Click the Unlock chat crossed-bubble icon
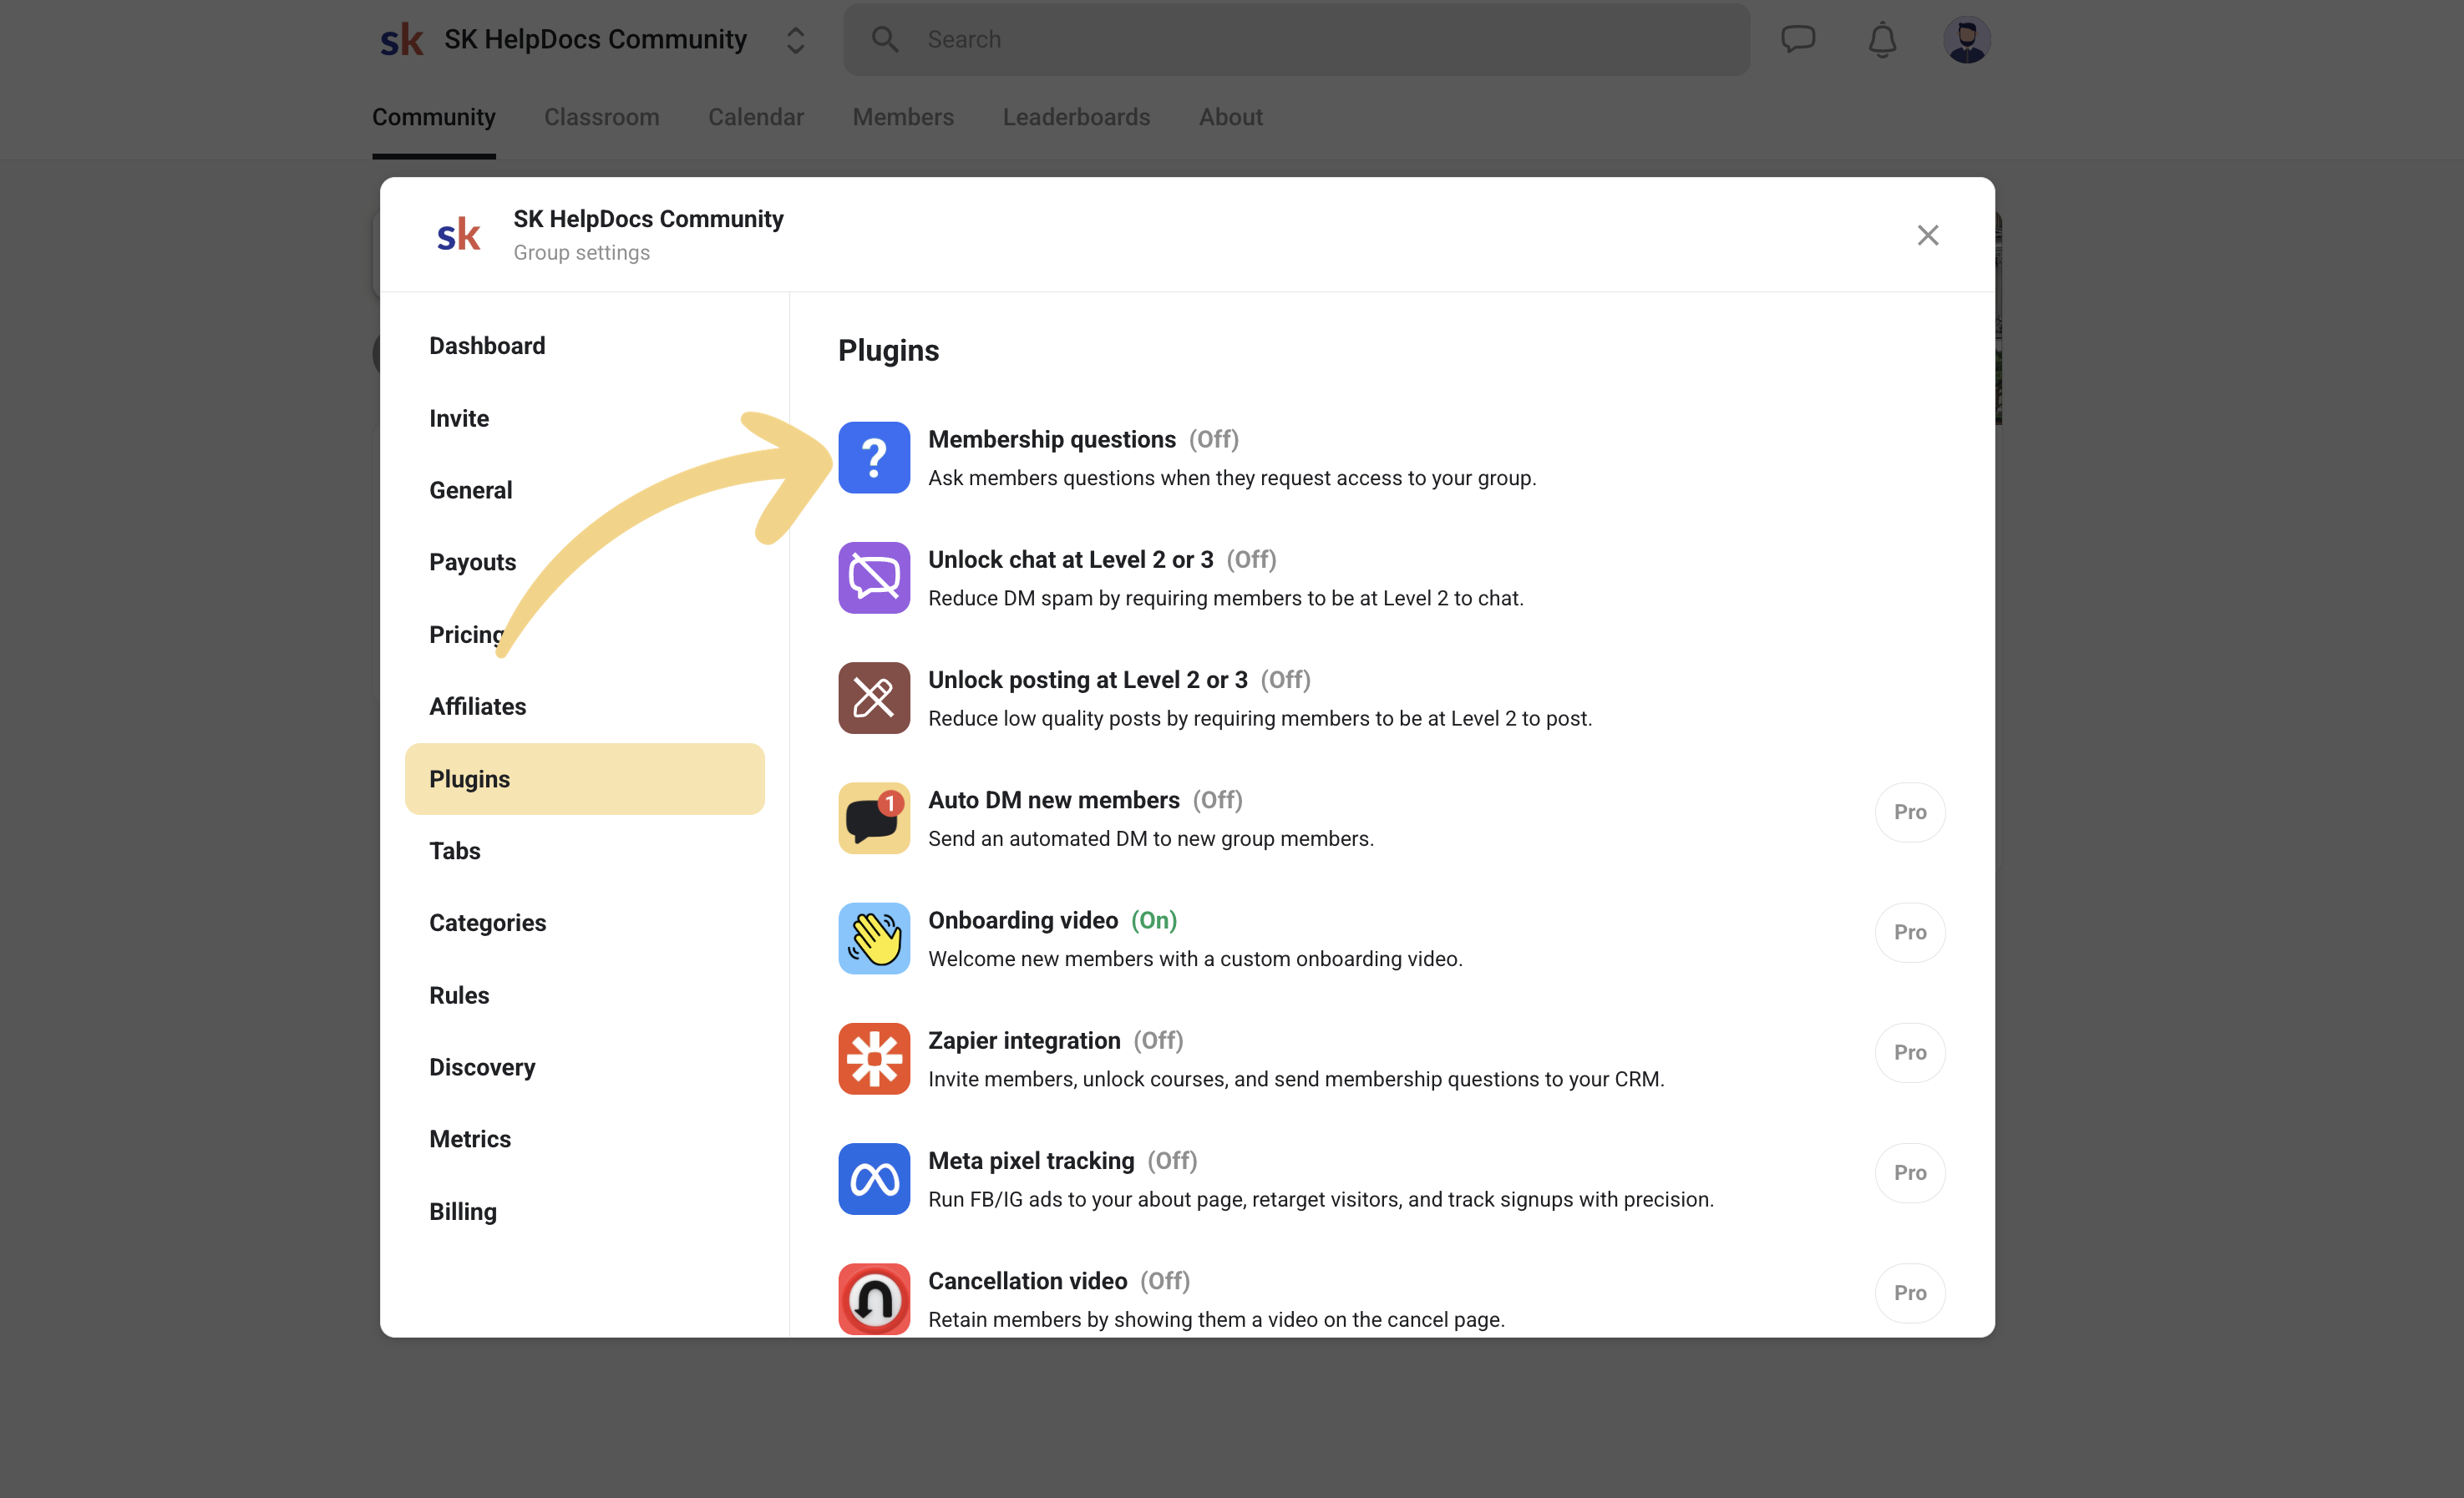The width and height of the screenshot is (2464, 1498). (x=874, y=578)
